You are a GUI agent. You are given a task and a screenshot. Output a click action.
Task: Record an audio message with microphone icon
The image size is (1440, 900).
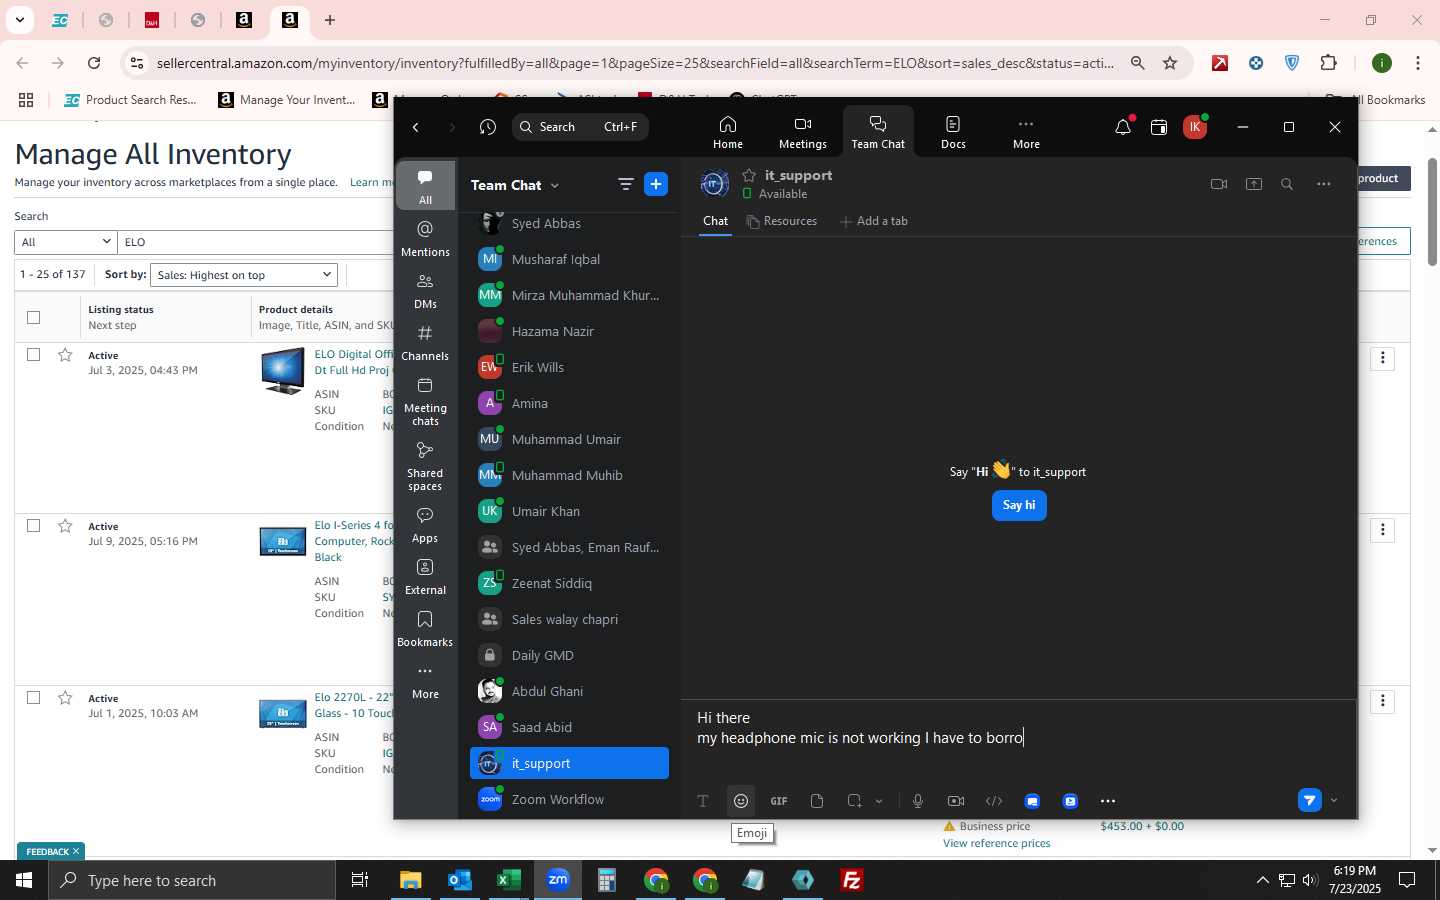[x=918, y=800]
